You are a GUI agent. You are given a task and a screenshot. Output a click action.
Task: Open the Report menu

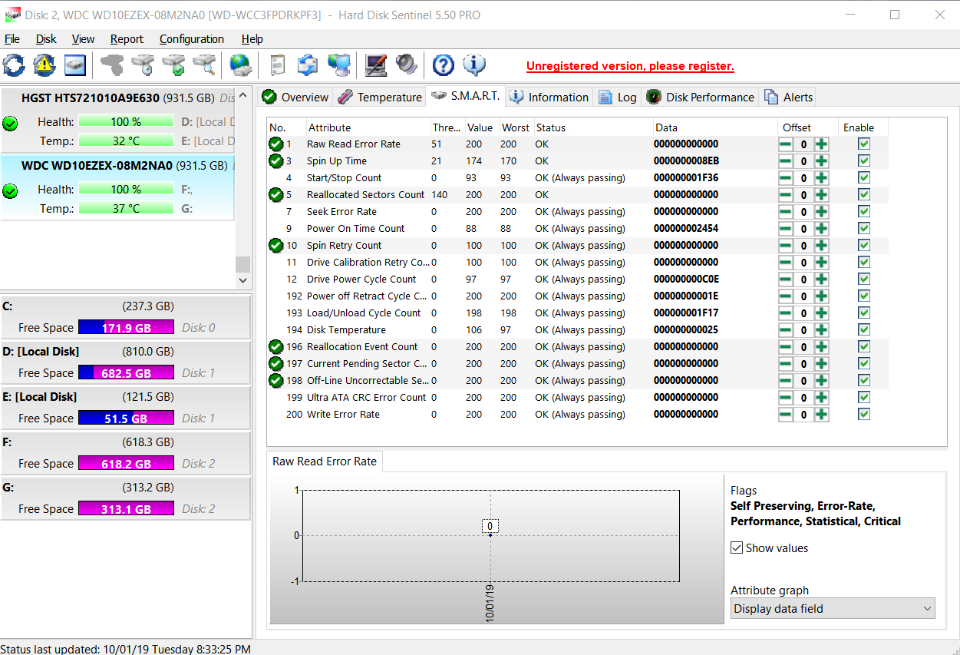pyautogui.click(x=127, y=39)
